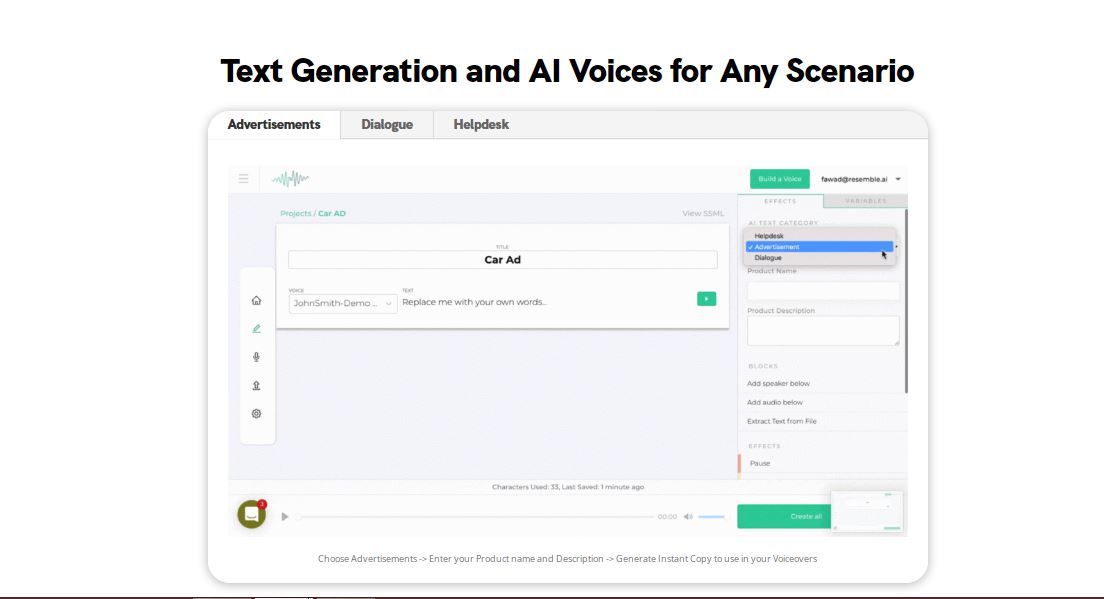Open the AI Text Category dropdown
This screenshot has width=1104, height=599.
pyautogui.click(x=820, y=246)
